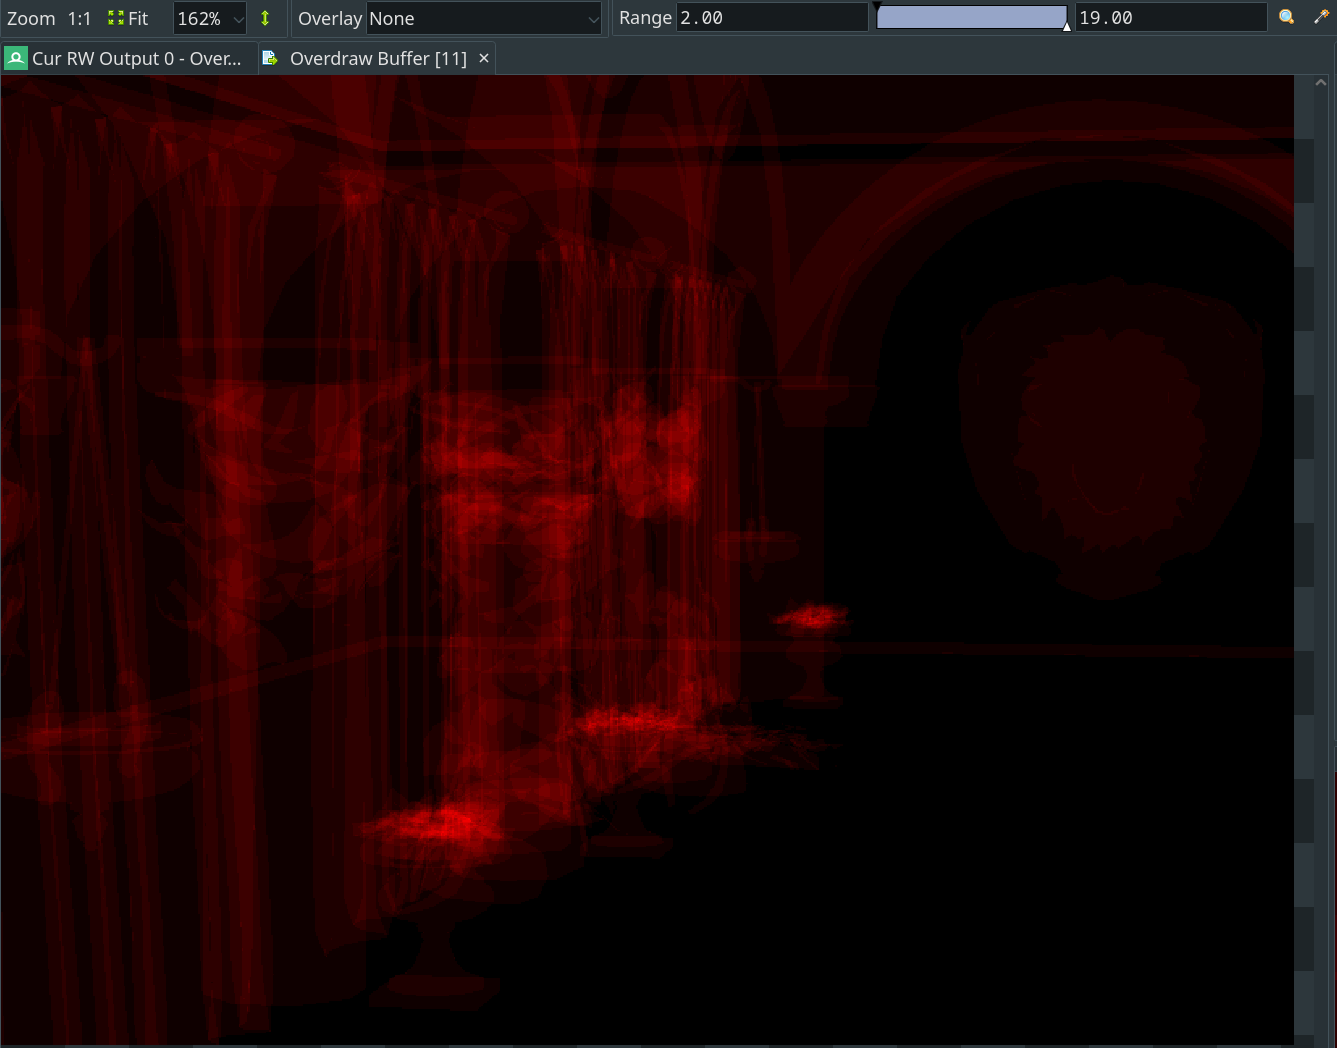
Task: Select the Overdraw Buffer [11] tab
Action: (x=377, y=58)
